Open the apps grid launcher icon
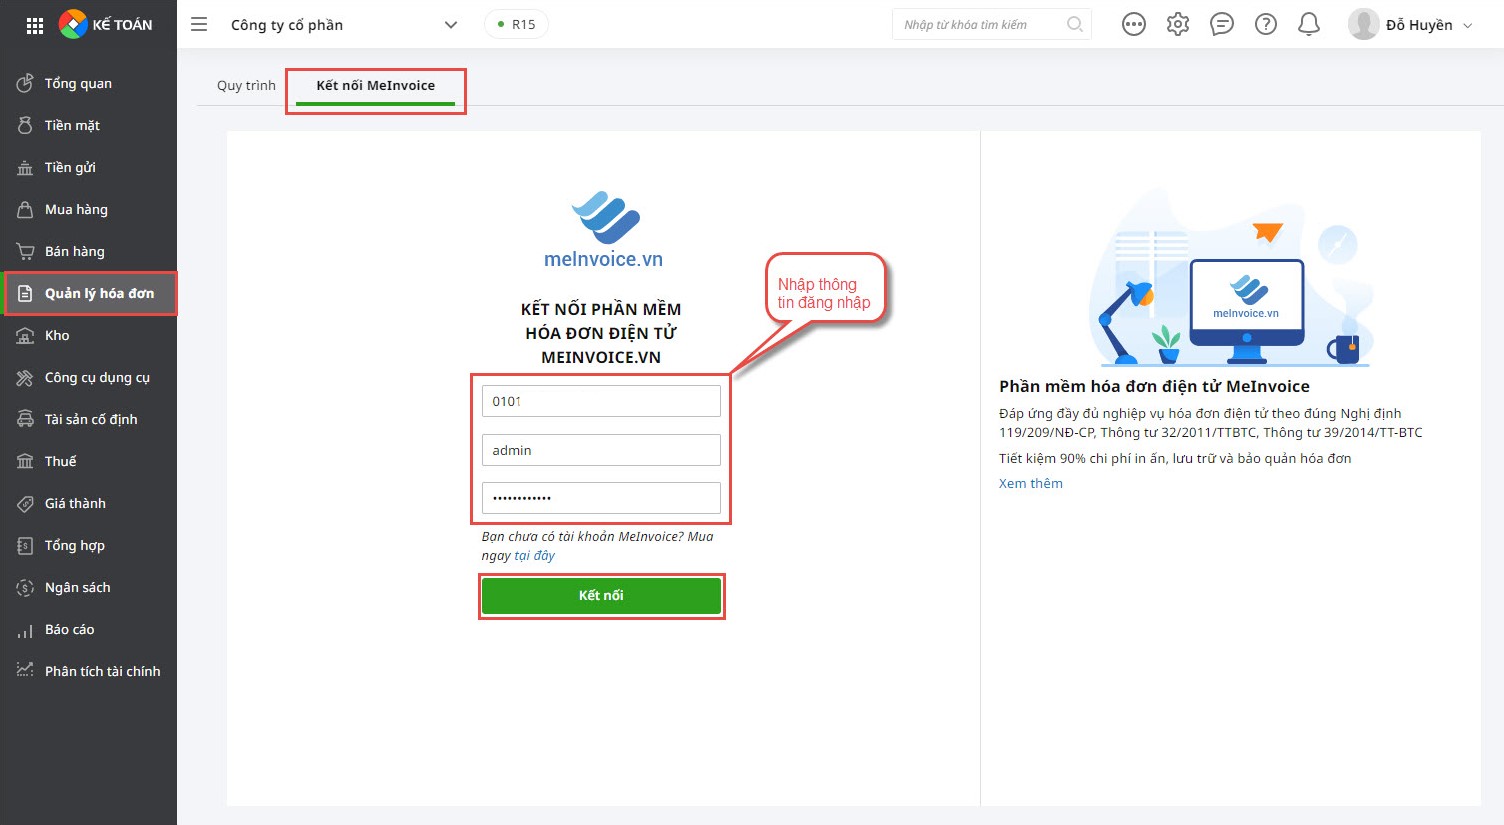This screenshot has width=1504, height=825. click(35, 25)
